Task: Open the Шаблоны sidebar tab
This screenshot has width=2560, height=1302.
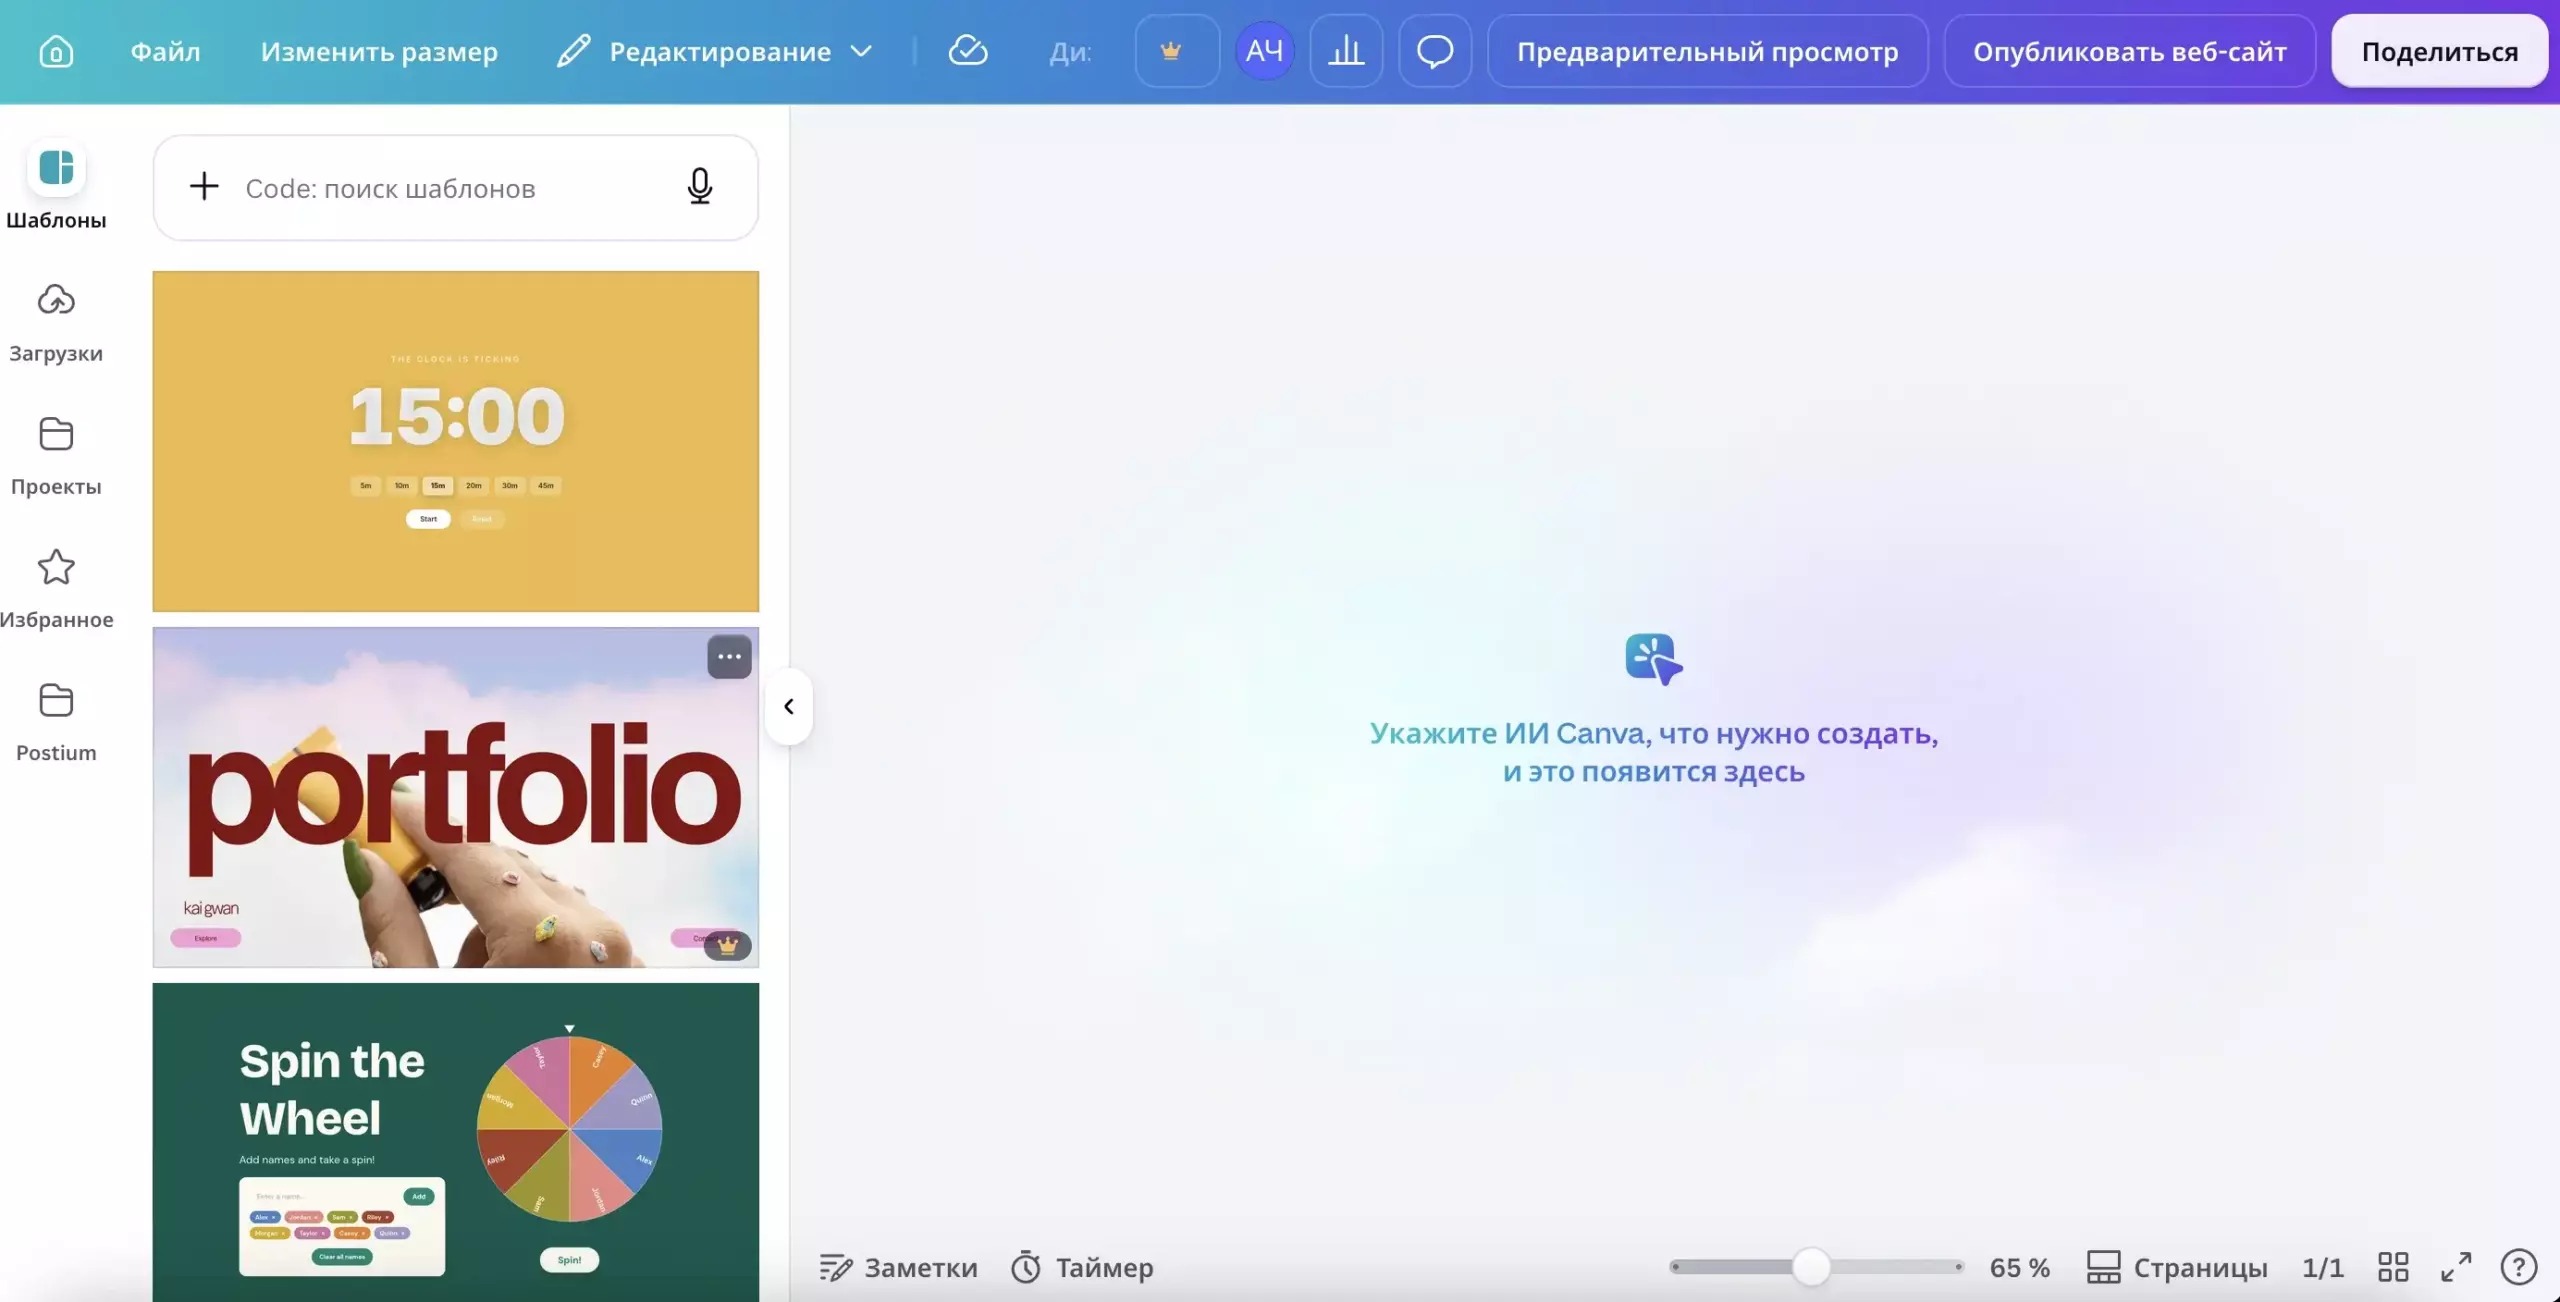Action: coord(56,186)
